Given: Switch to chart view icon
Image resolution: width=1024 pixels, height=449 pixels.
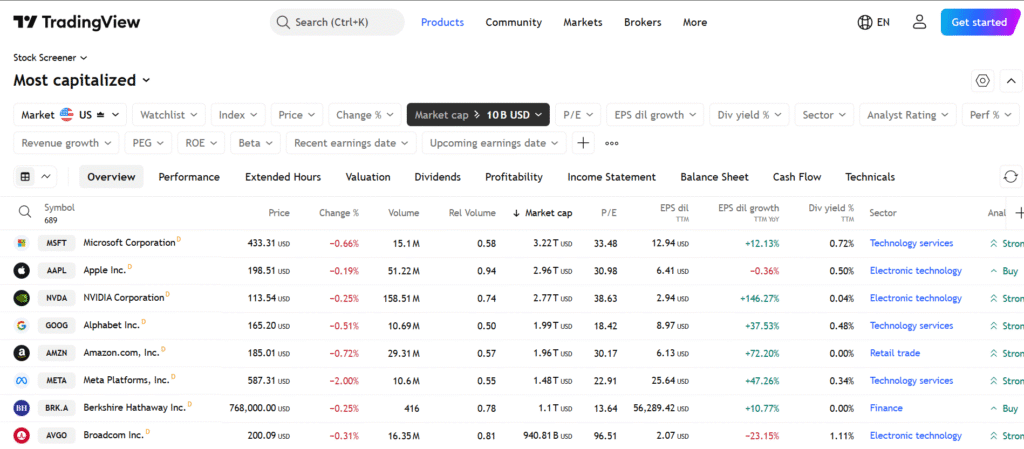Looking at the screenshot, I should (x=46, y=177).
